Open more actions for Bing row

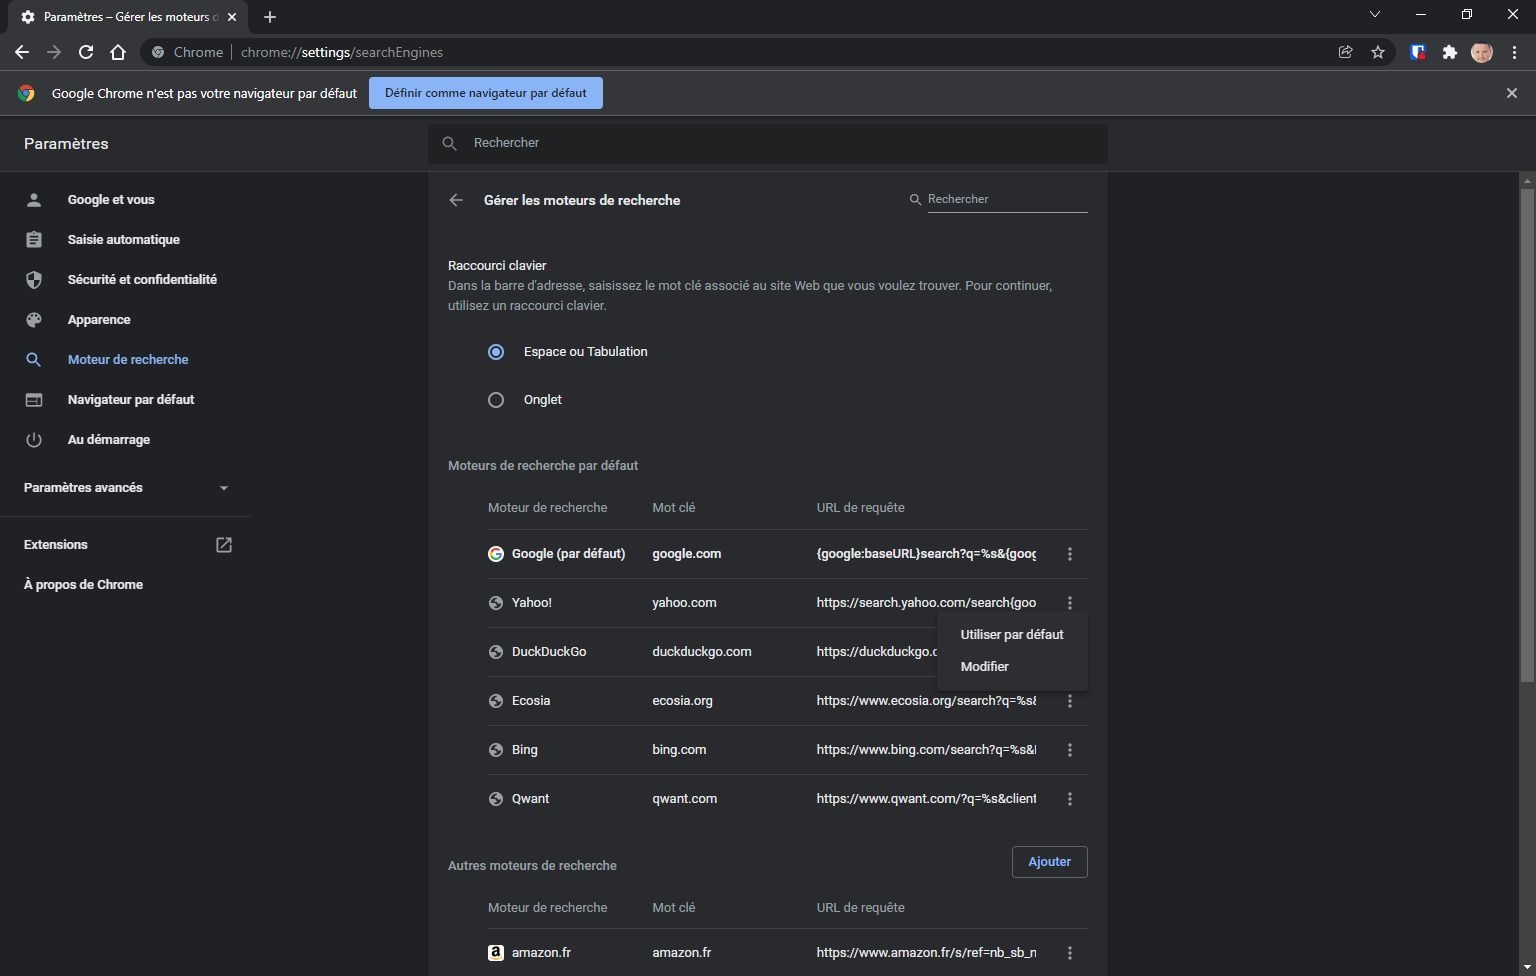pos(1070,750)
